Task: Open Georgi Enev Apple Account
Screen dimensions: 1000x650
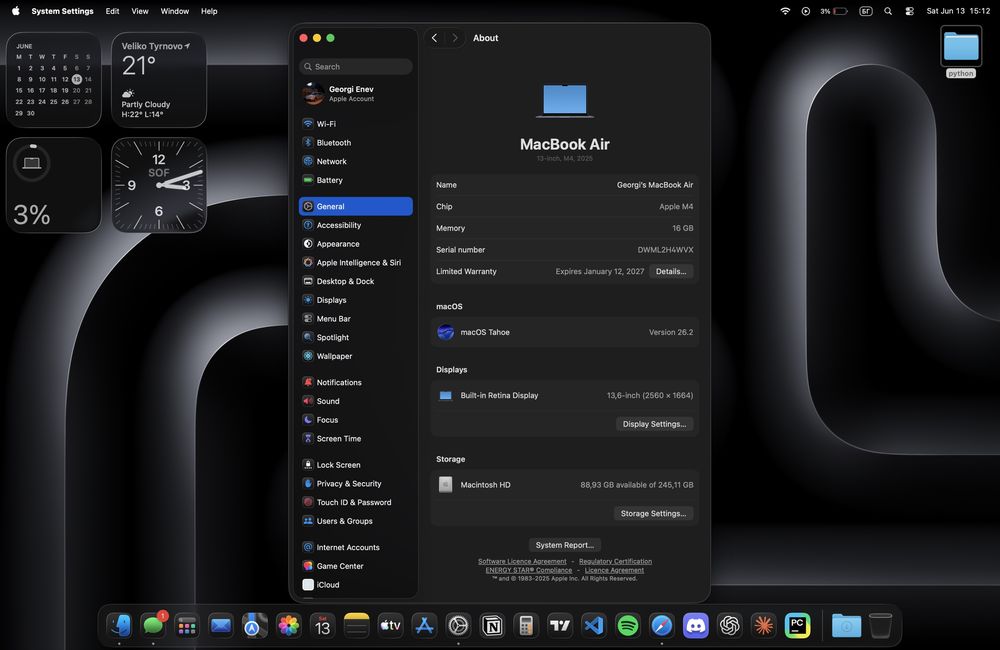Action: coord(355,94)
